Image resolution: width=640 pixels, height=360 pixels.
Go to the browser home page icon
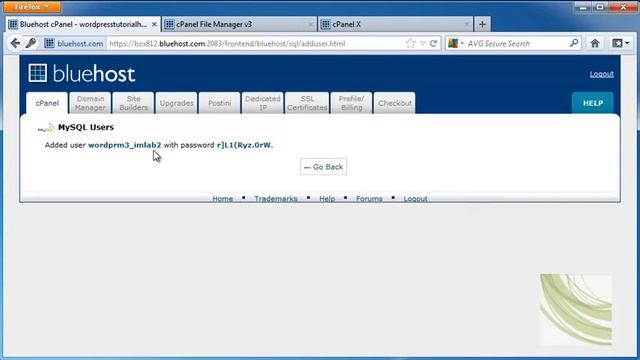(595, 43)
